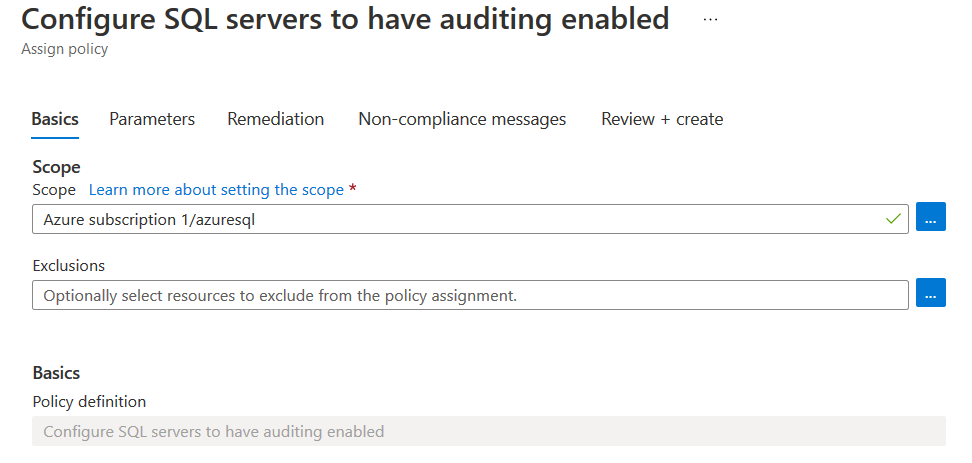The image size is (972, 463).
Task: Go to the Remediation tab
Action: tap(275, 119)
